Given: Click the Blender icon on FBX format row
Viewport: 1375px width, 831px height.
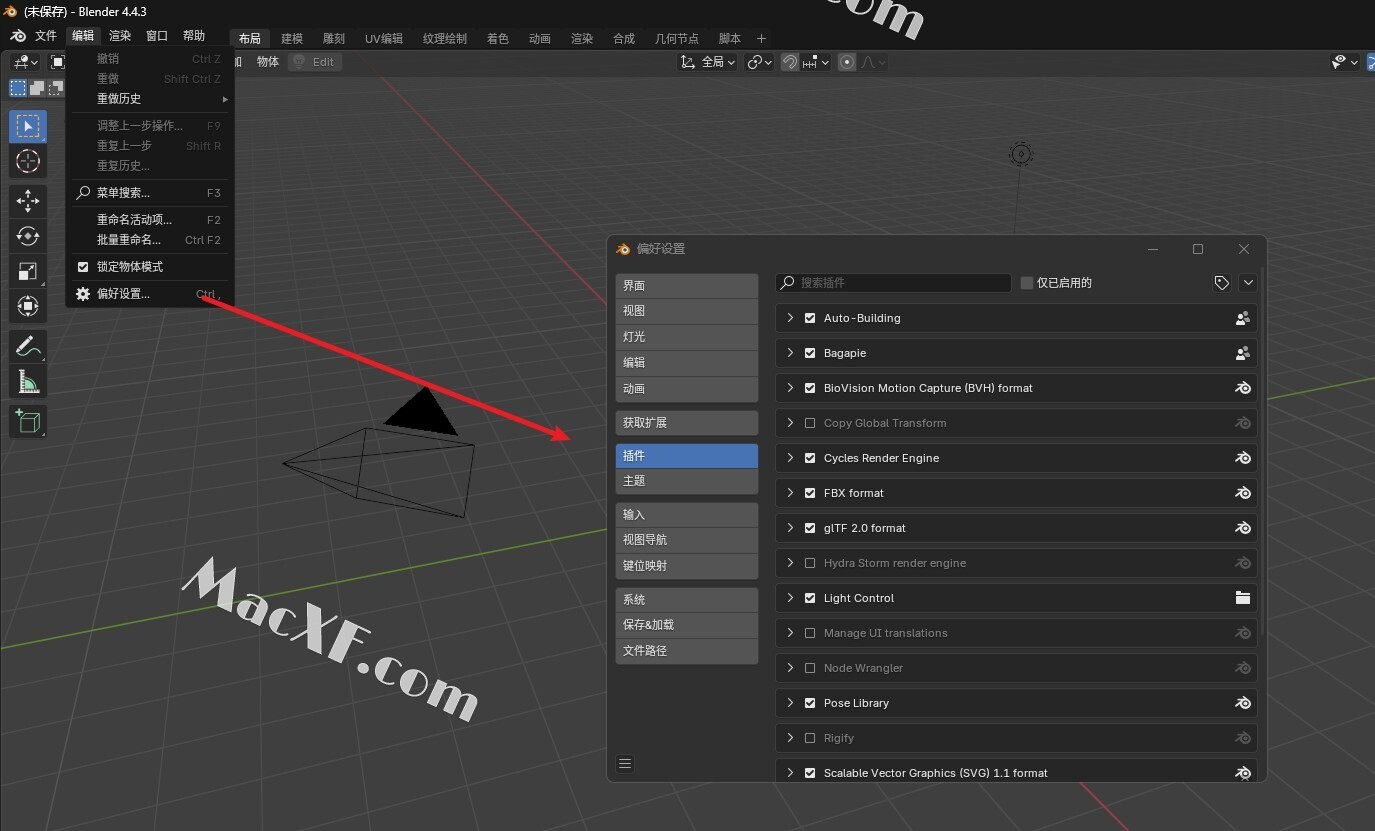Looking at the screenshot, I should (1243, 493).
